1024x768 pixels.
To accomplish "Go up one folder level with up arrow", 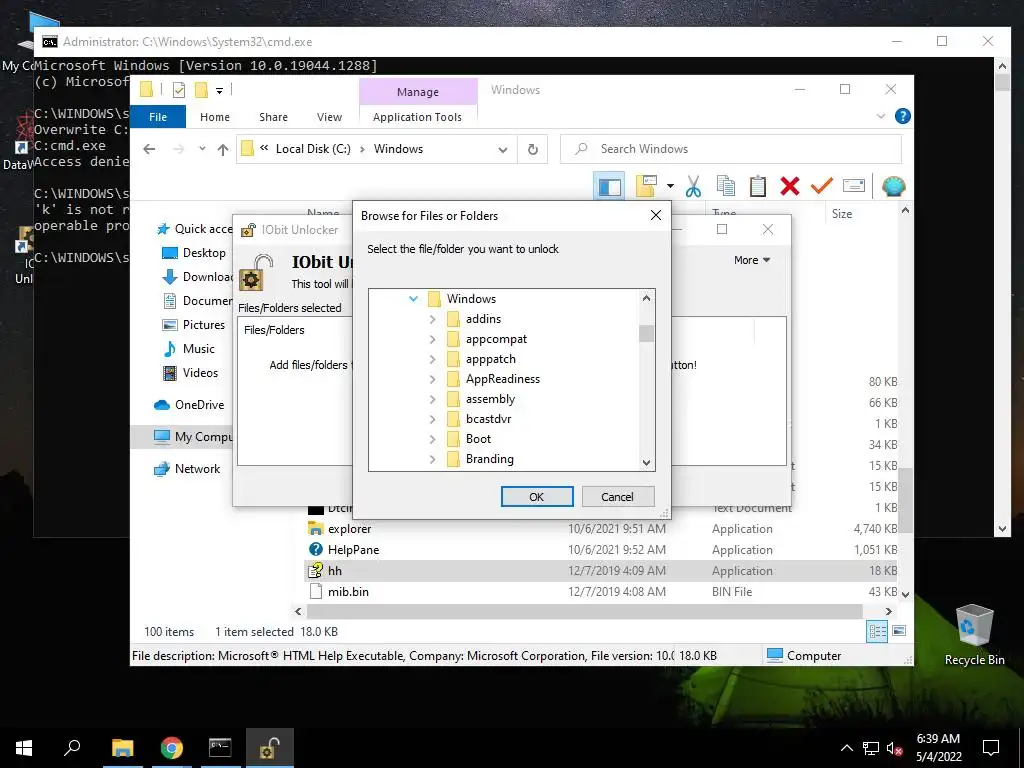I will click(223, 150).
